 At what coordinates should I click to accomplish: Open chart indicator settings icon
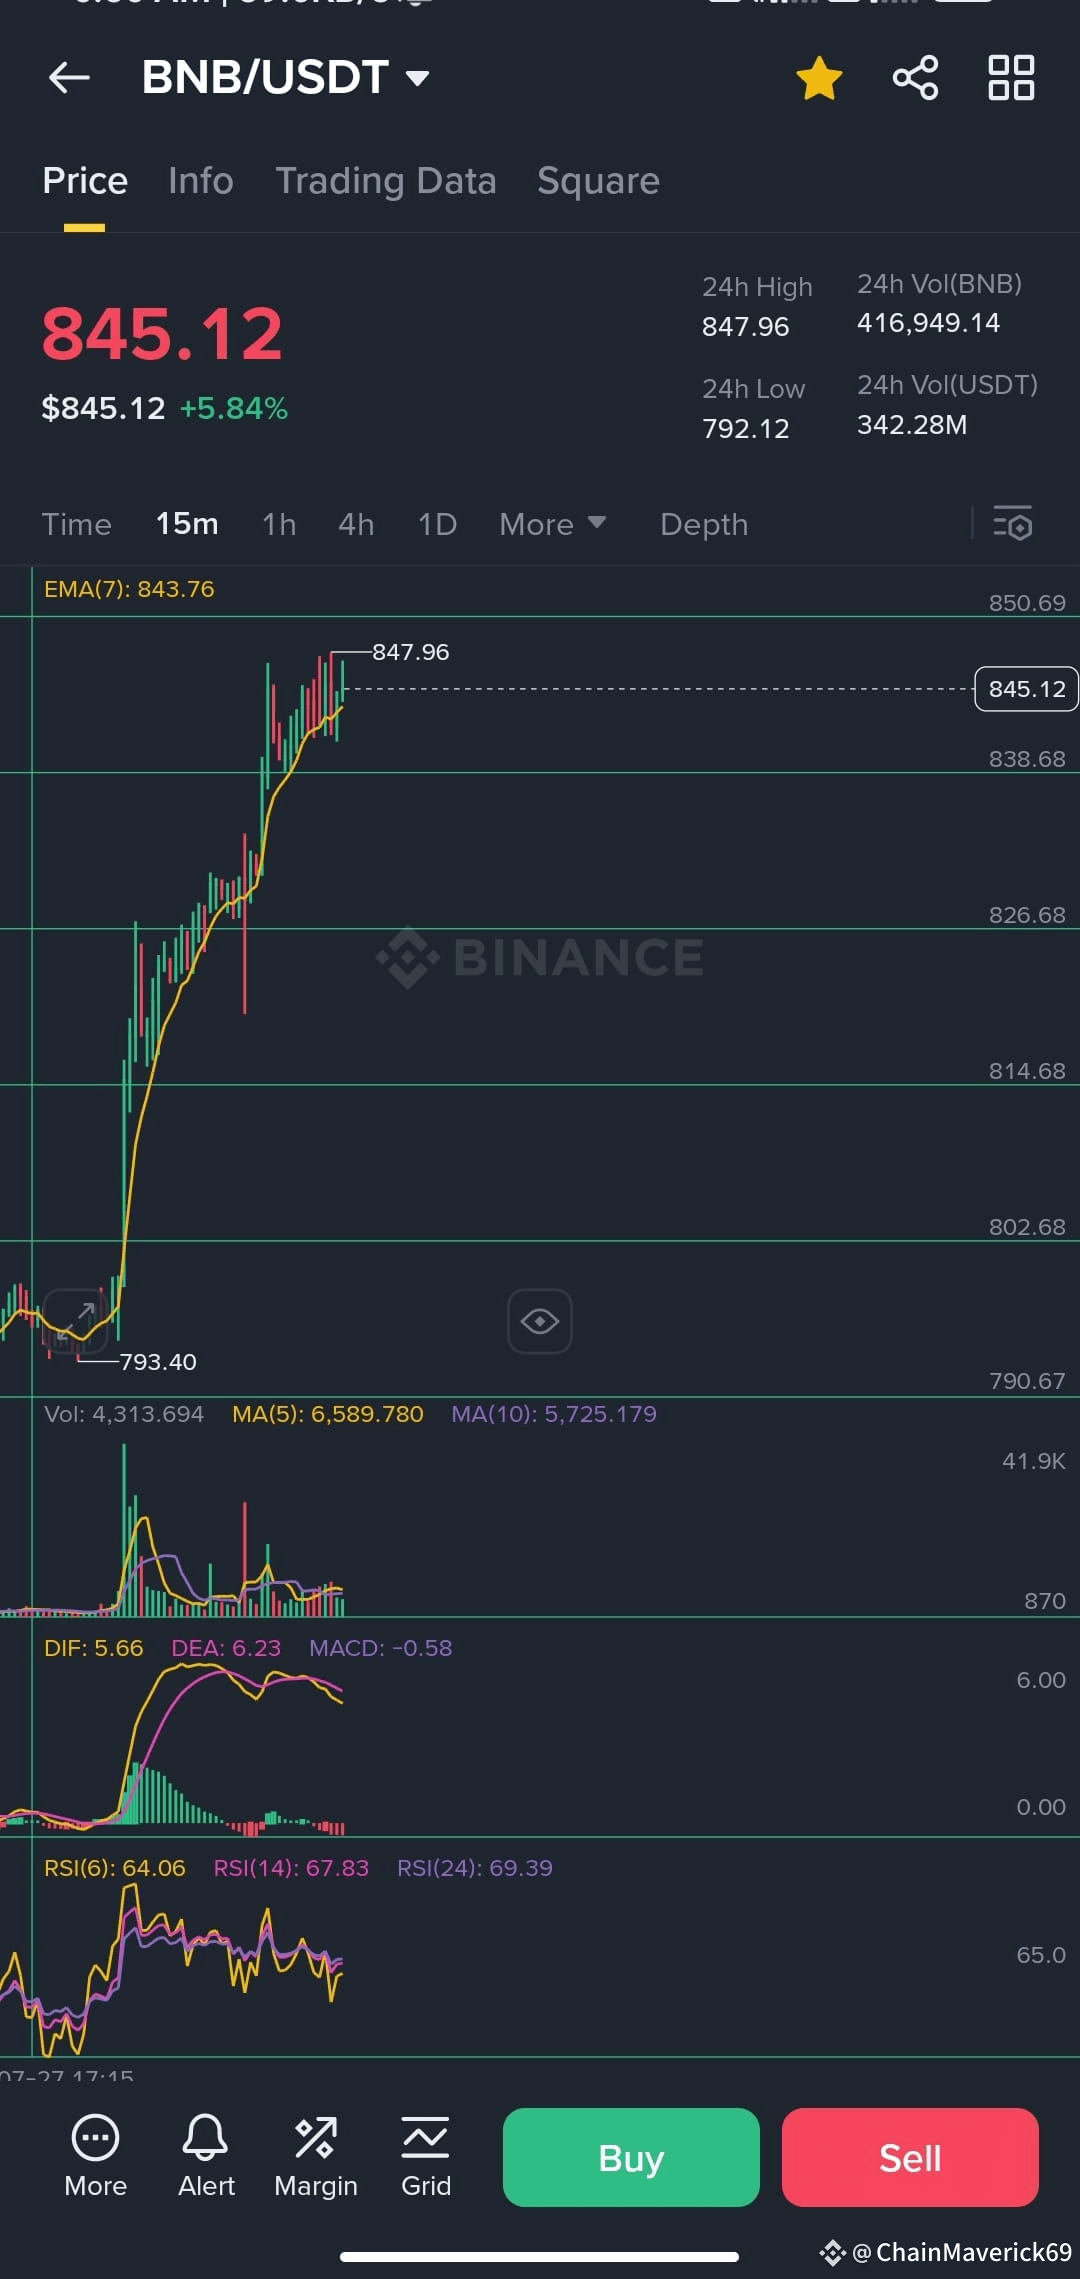(1012, 523)
